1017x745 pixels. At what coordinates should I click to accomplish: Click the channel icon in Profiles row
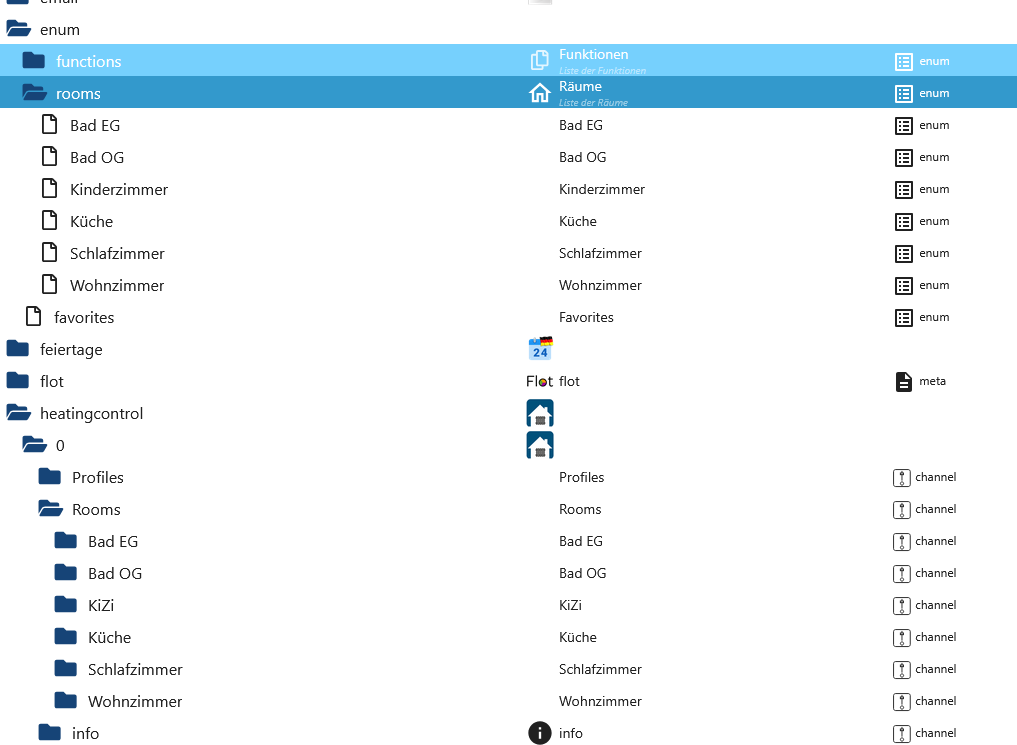click(x=902, y=478)
